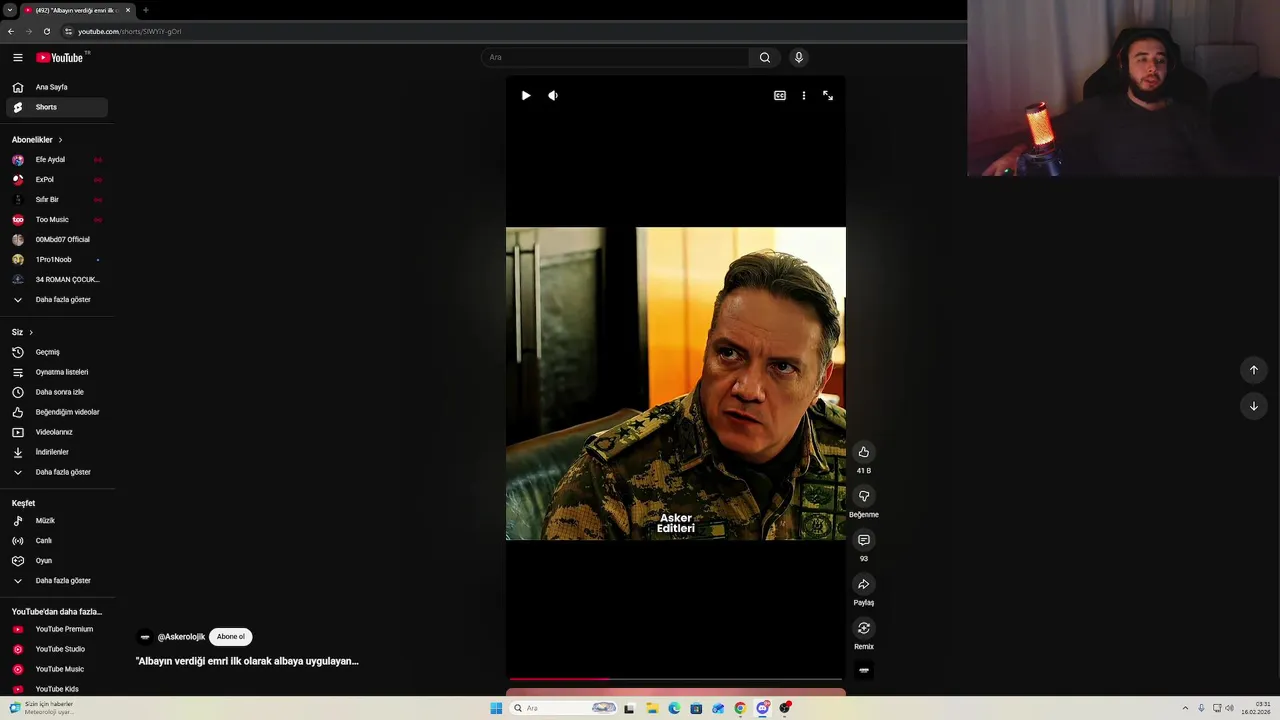Open ExPoI subscription channel
Screen dimensions: 1280x720
(x=57, y=180)
